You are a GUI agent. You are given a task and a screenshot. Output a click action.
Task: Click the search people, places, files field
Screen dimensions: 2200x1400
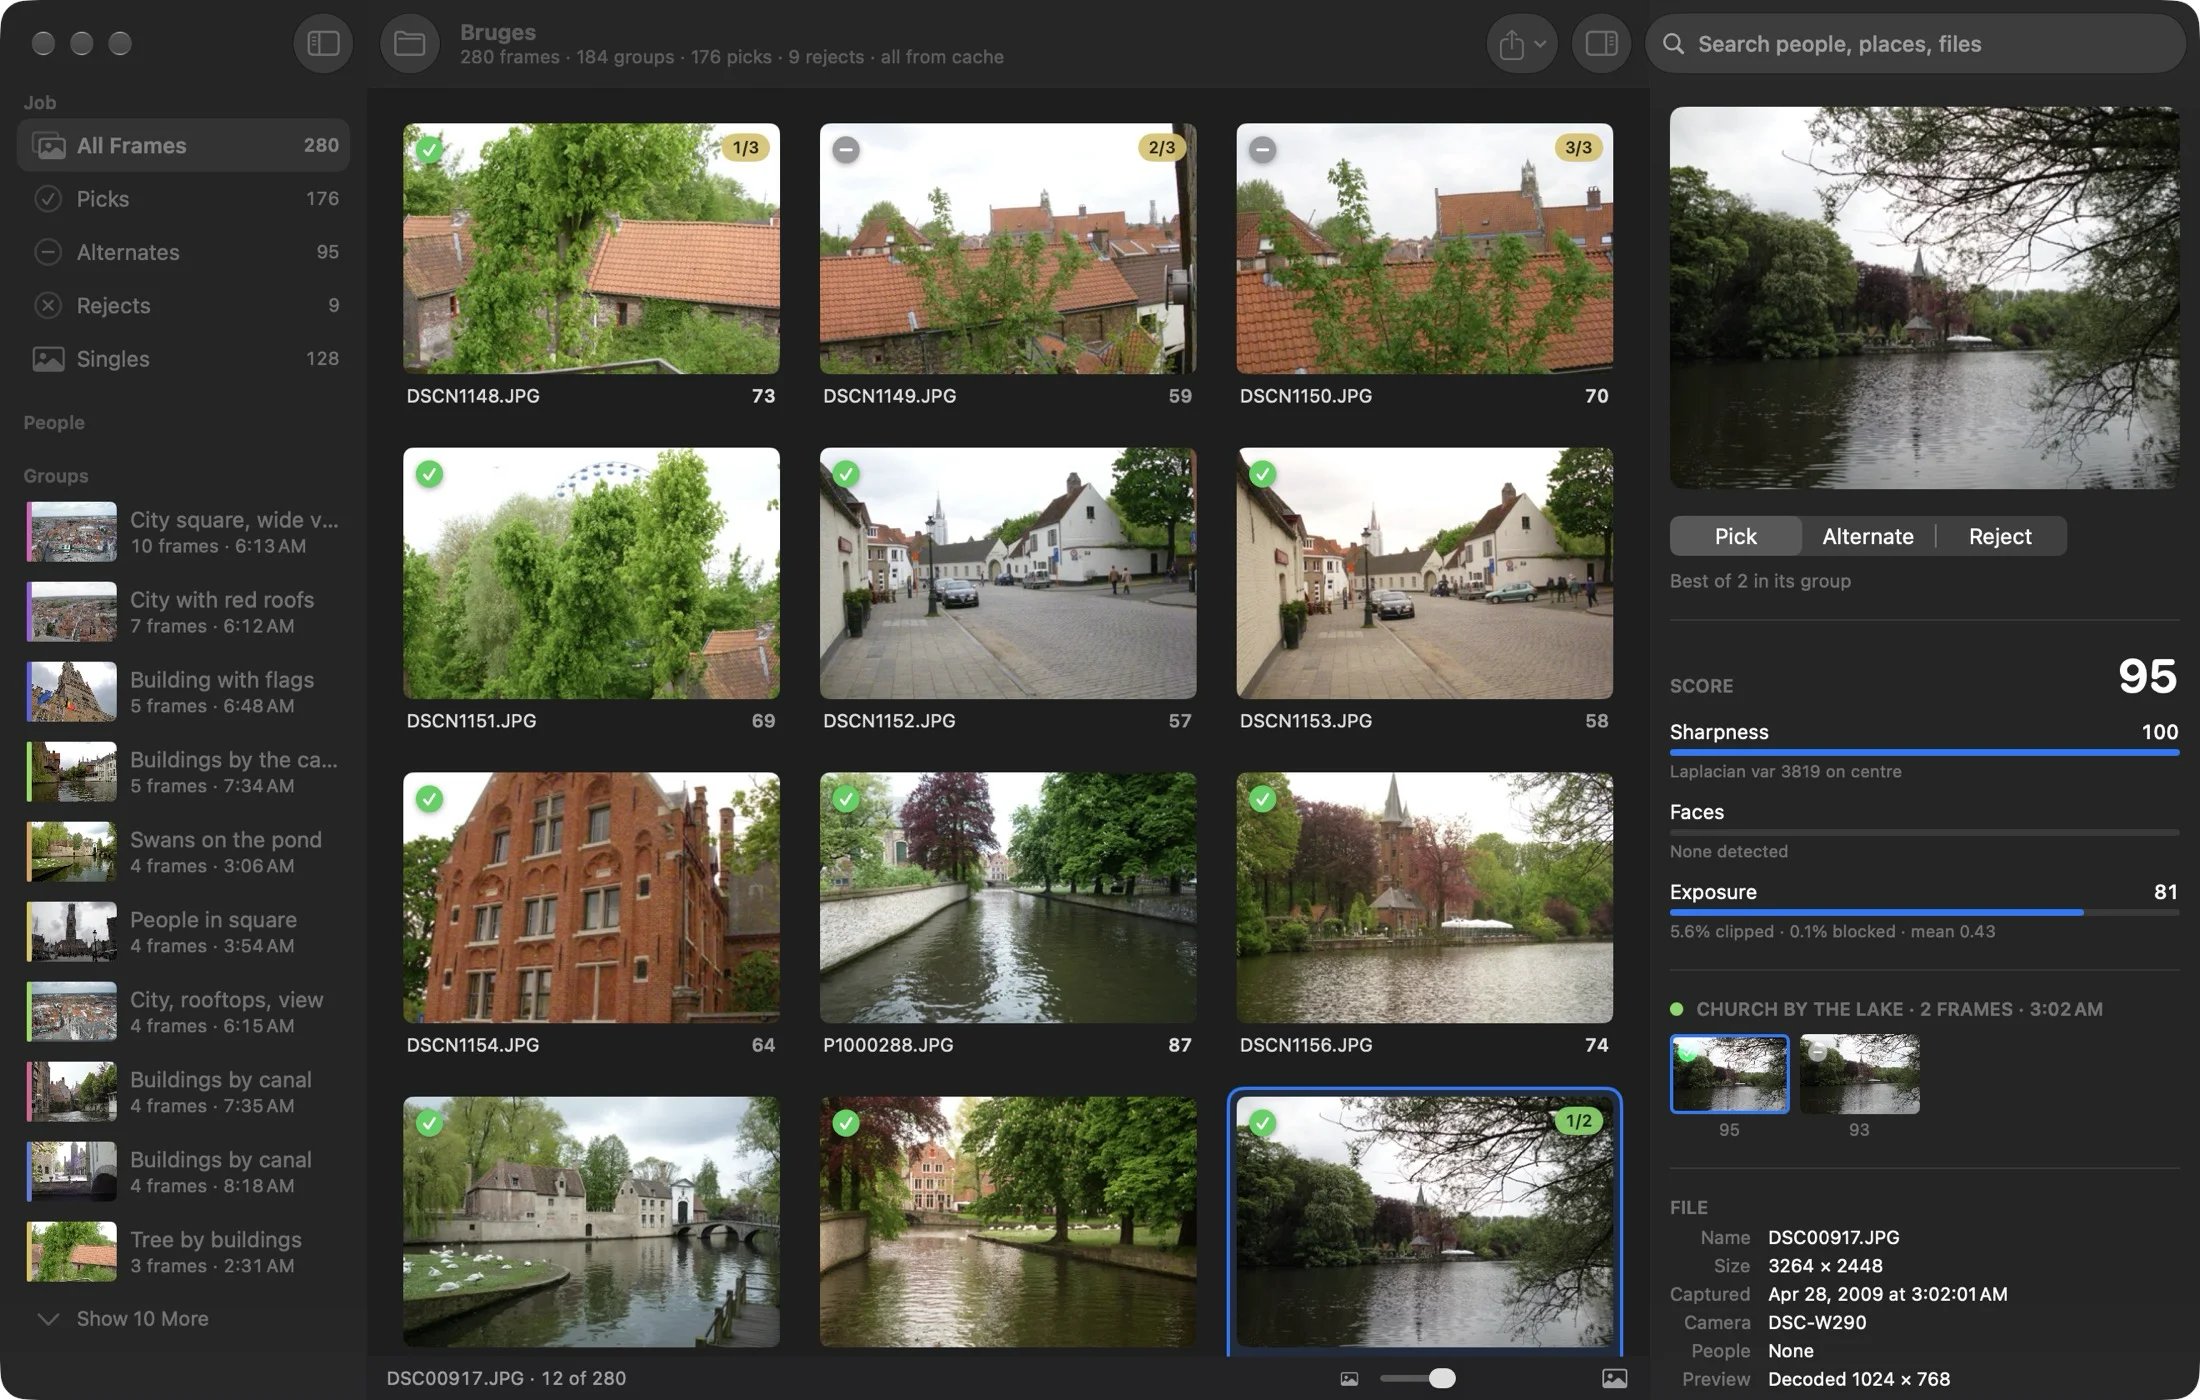1914,44
